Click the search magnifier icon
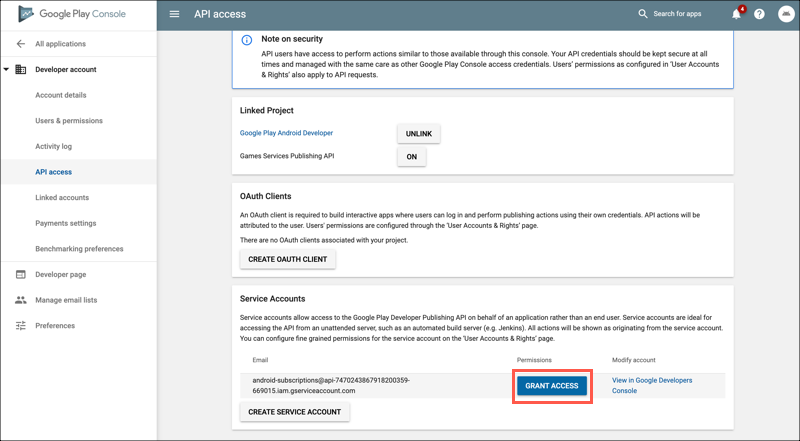Image resolution: width=800 pixels, height=441 pixels. pyautogui.click(x=643, y=14)
